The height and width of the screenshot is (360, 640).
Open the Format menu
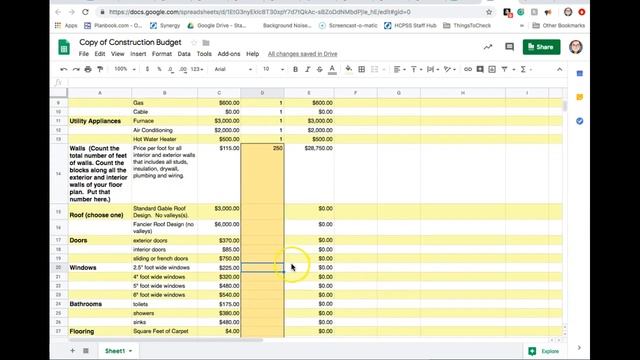pyautogui.click(x=162, y=54)
